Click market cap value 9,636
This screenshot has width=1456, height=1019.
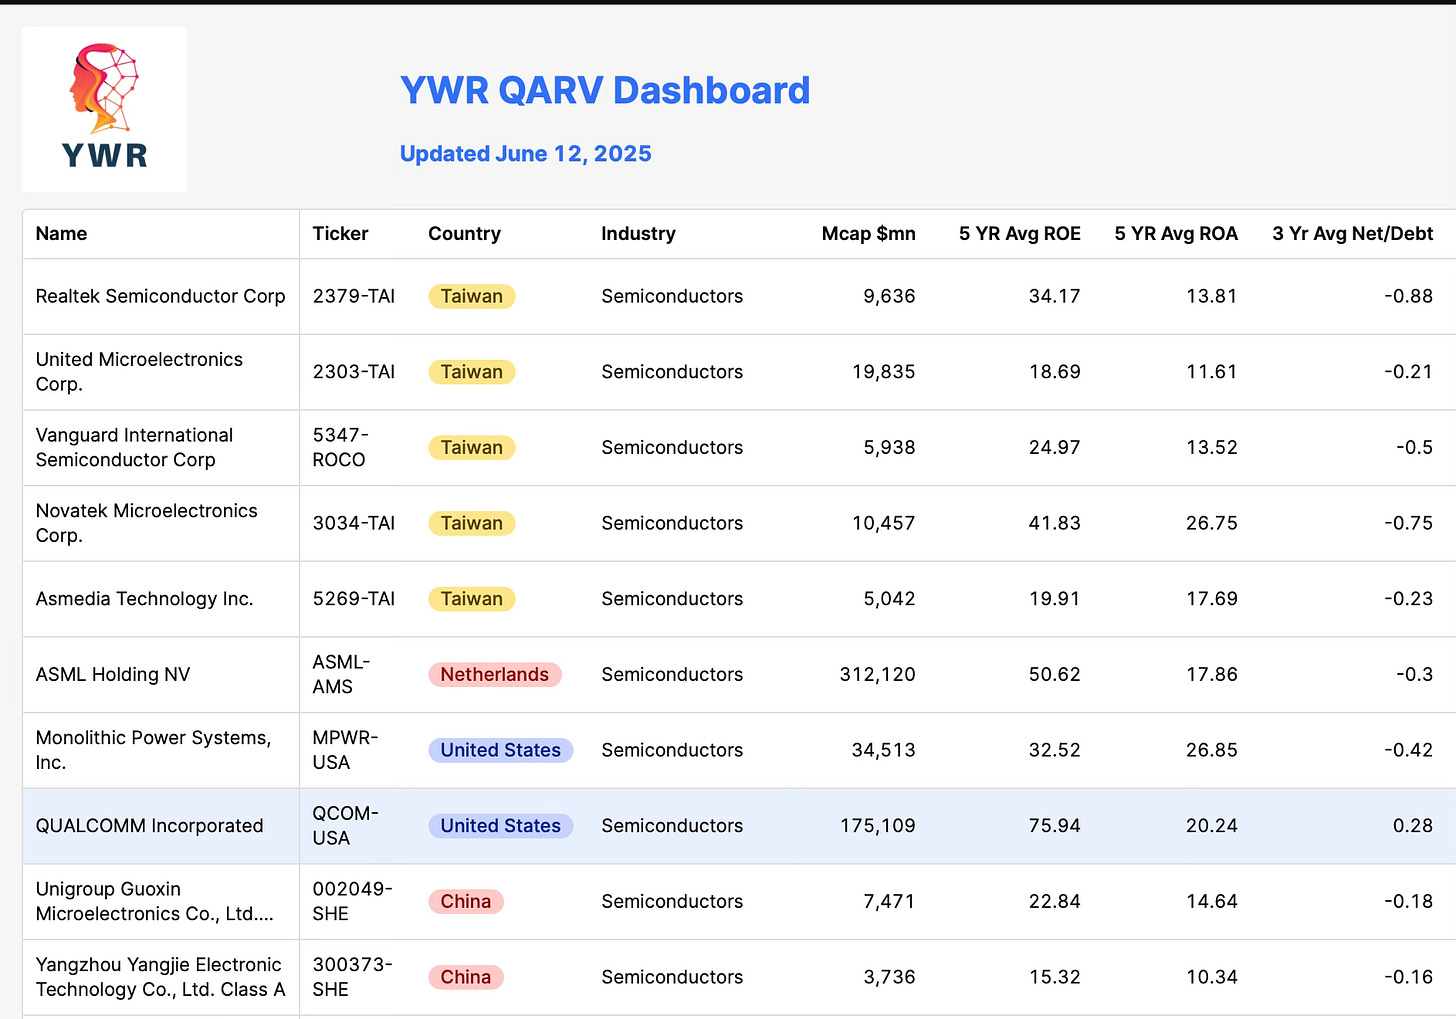(x=889, y=296)
